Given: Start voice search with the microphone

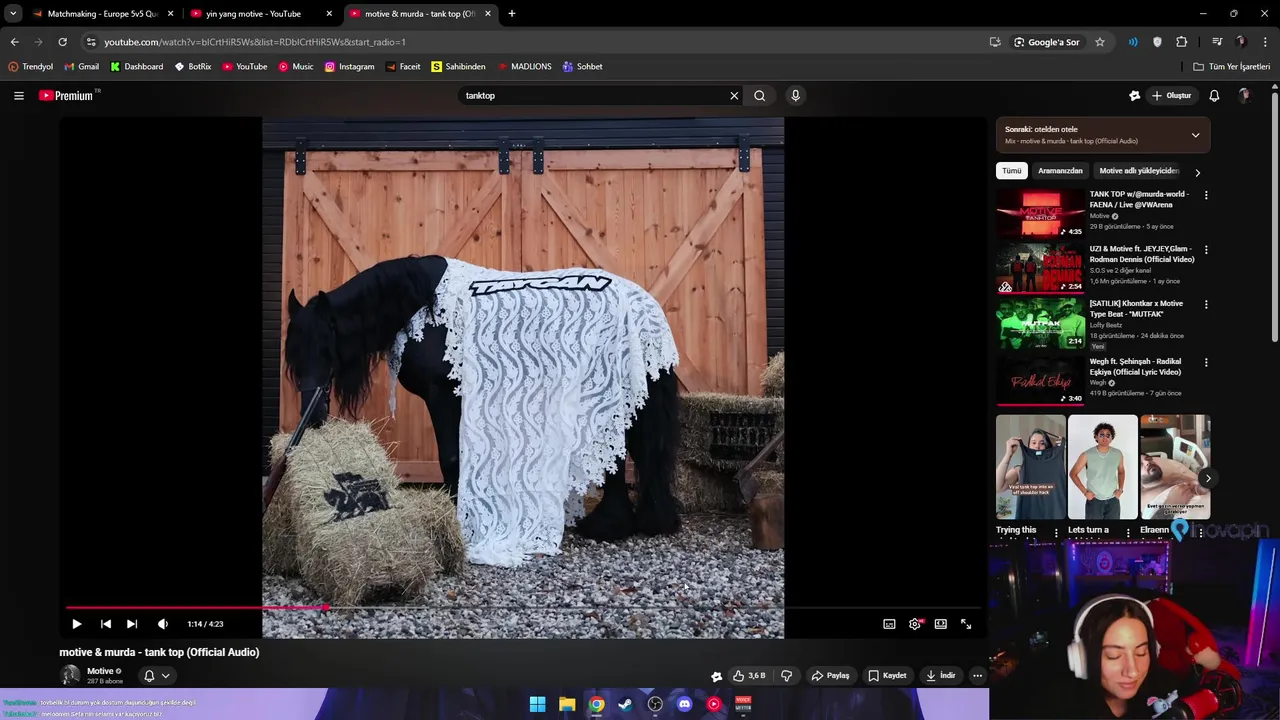Looking at the screenshot, I should (796, 96).
